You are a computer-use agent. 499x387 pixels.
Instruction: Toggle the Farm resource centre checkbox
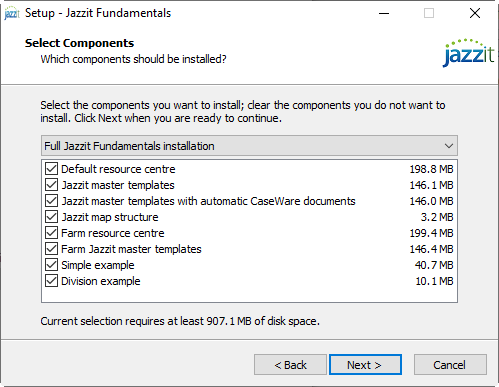pos(51,233)
